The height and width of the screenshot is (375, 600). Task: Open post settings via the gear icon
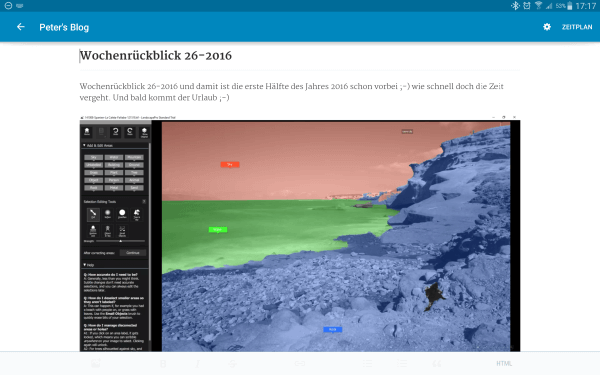tap(547, 27)
